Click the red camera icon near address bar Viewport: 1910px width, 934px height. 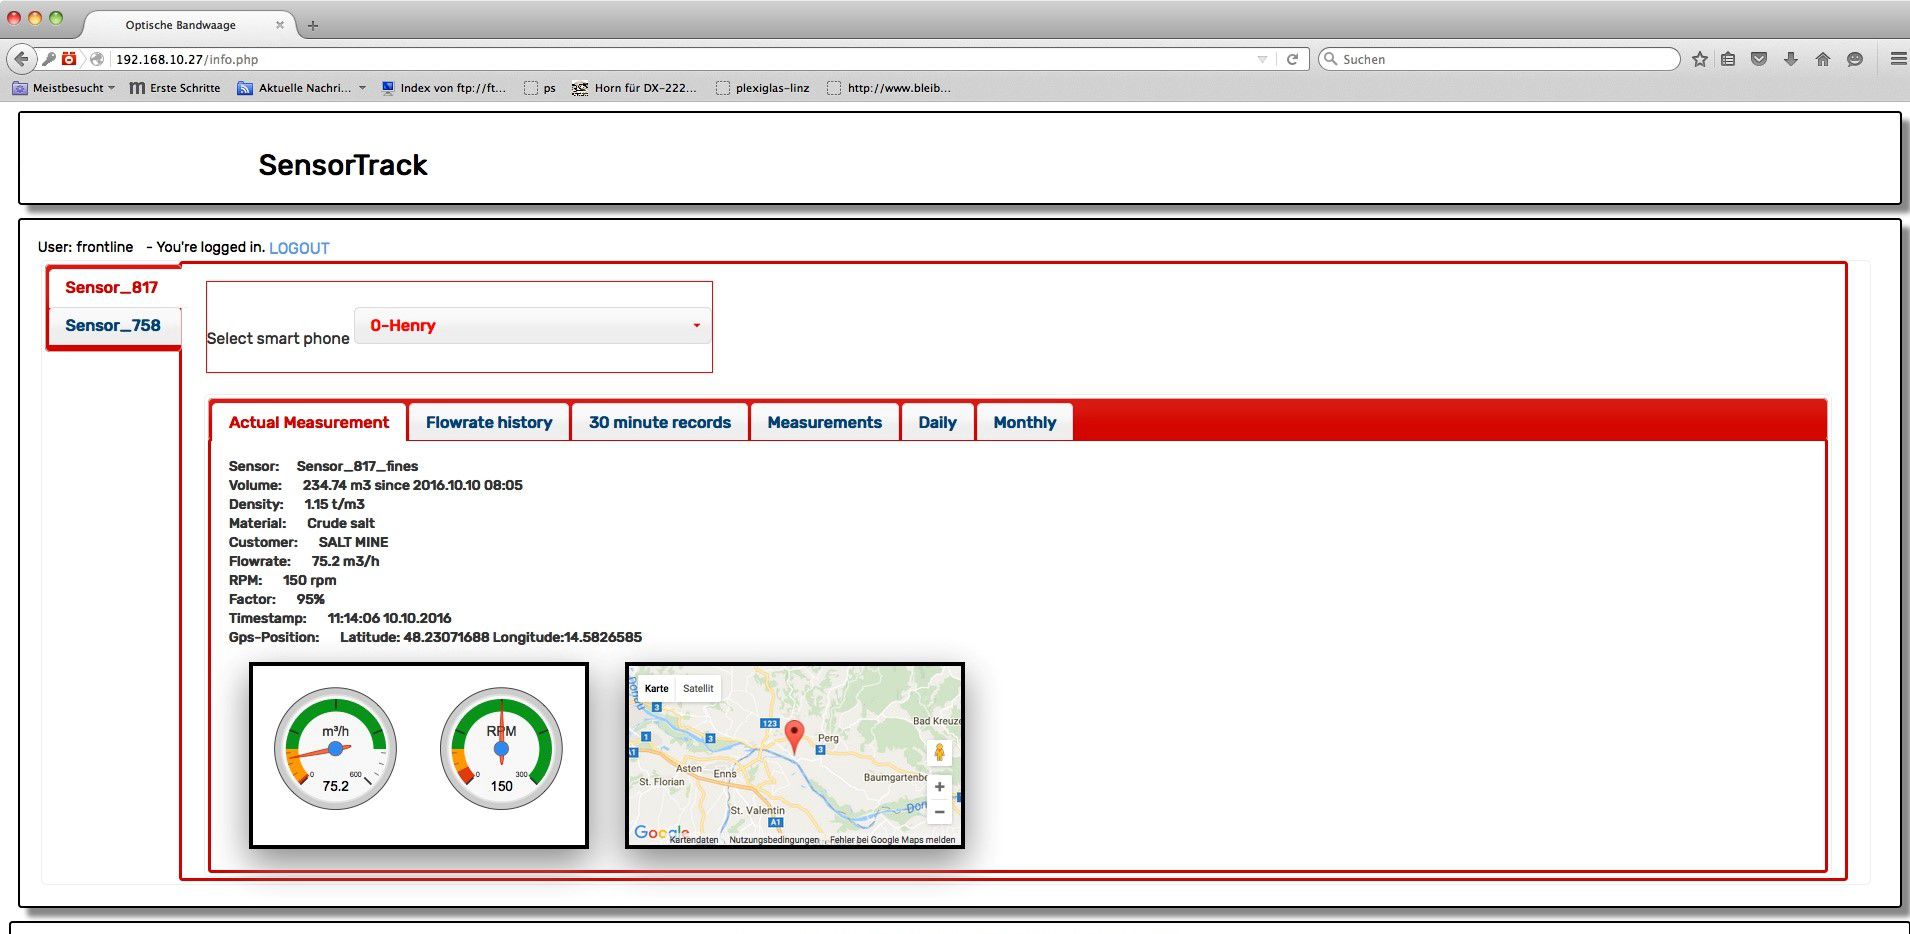coord(69,59)
